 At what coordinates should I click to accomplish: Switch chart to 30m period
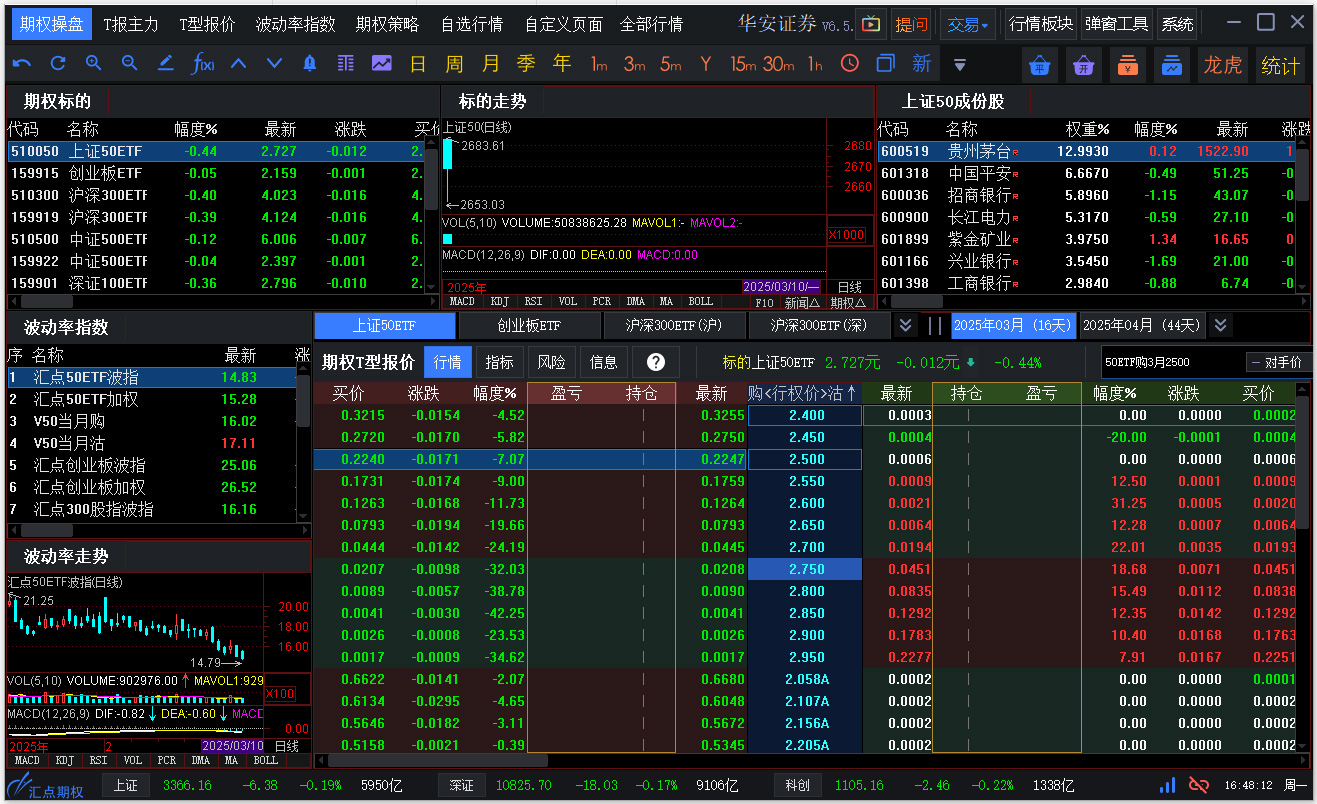[x=779, y=64]
